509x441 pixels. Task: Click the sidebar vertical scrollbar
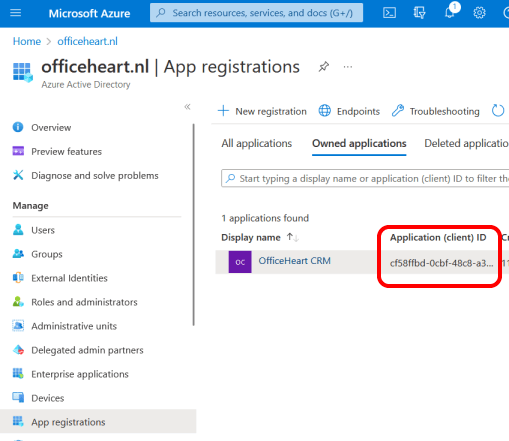193,225
